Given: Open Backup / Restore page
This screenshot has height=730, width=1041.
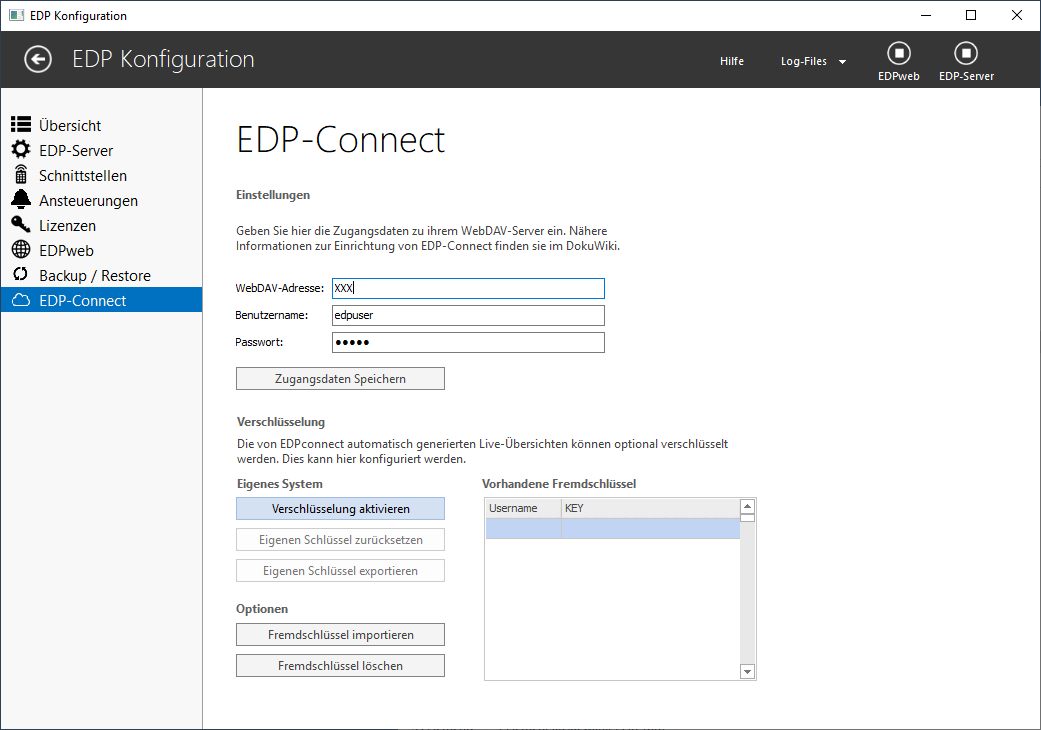Looking at the screenshot, I should pos(101,275).
